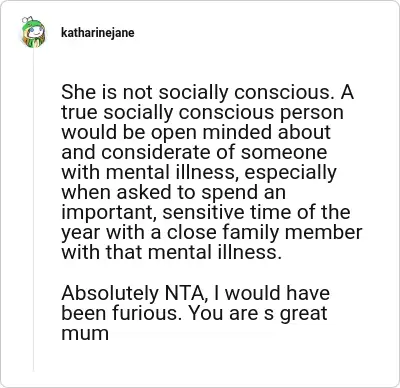Click the line 'and considerate of someone'
The height and width of the screenshot is (388, 400).
tap(194, 152)
